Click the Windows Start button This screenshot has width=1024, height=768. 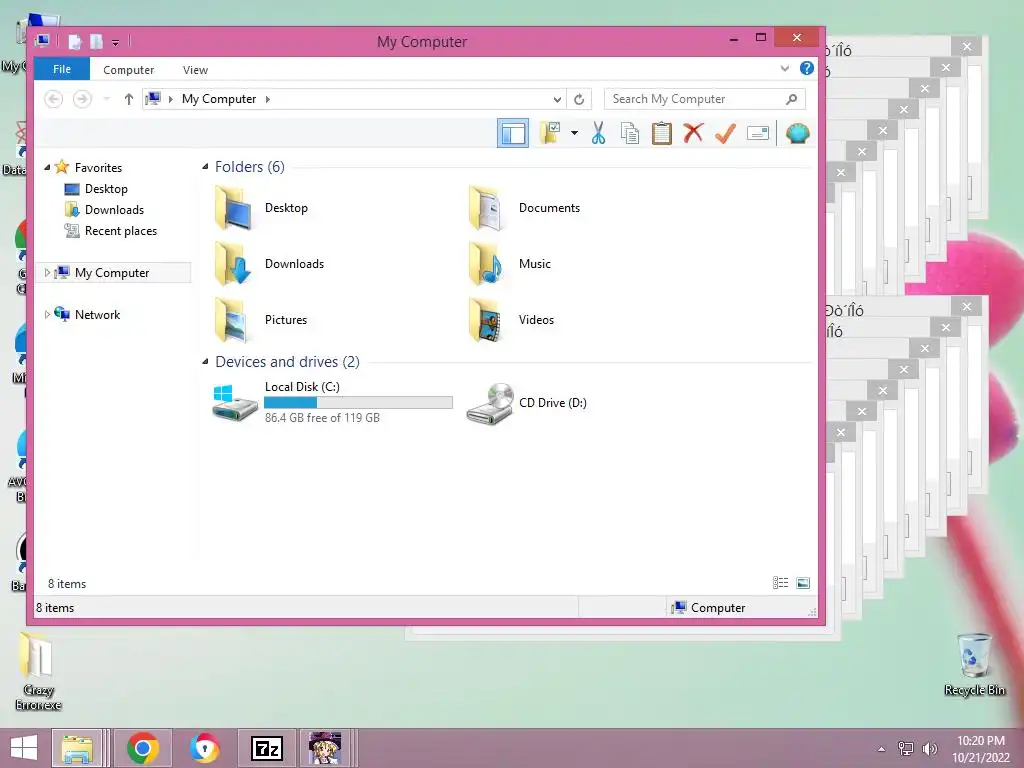pos(24,748)
